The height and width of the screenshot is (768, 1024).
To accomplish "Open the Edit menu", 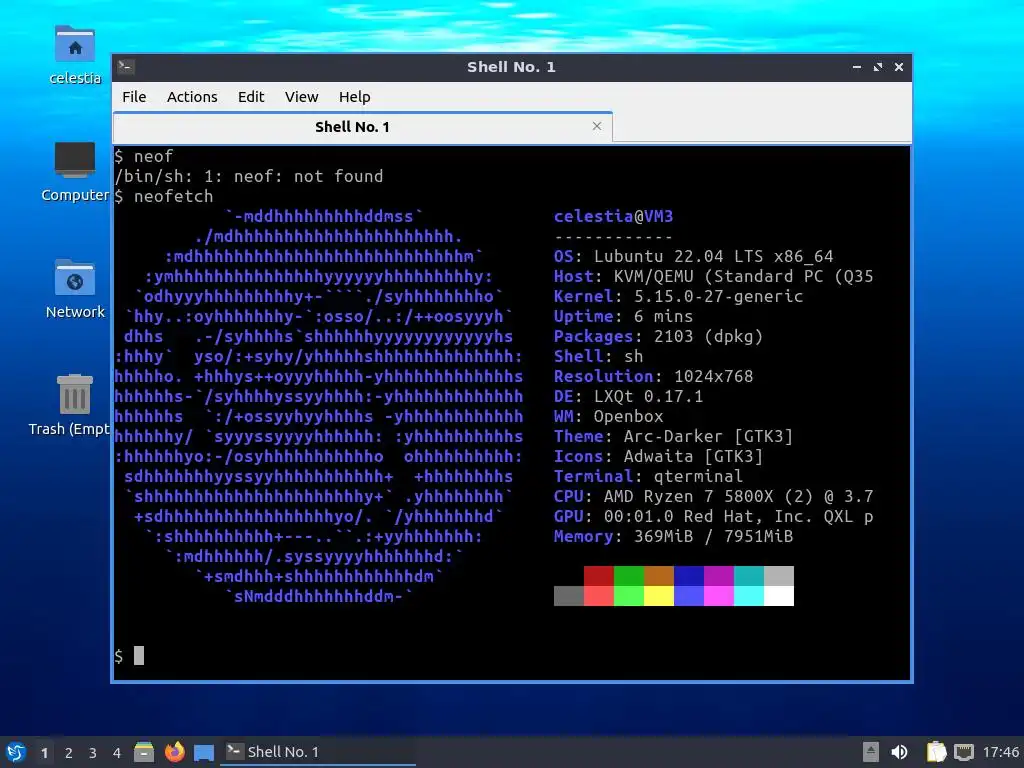I will (251, 97).
